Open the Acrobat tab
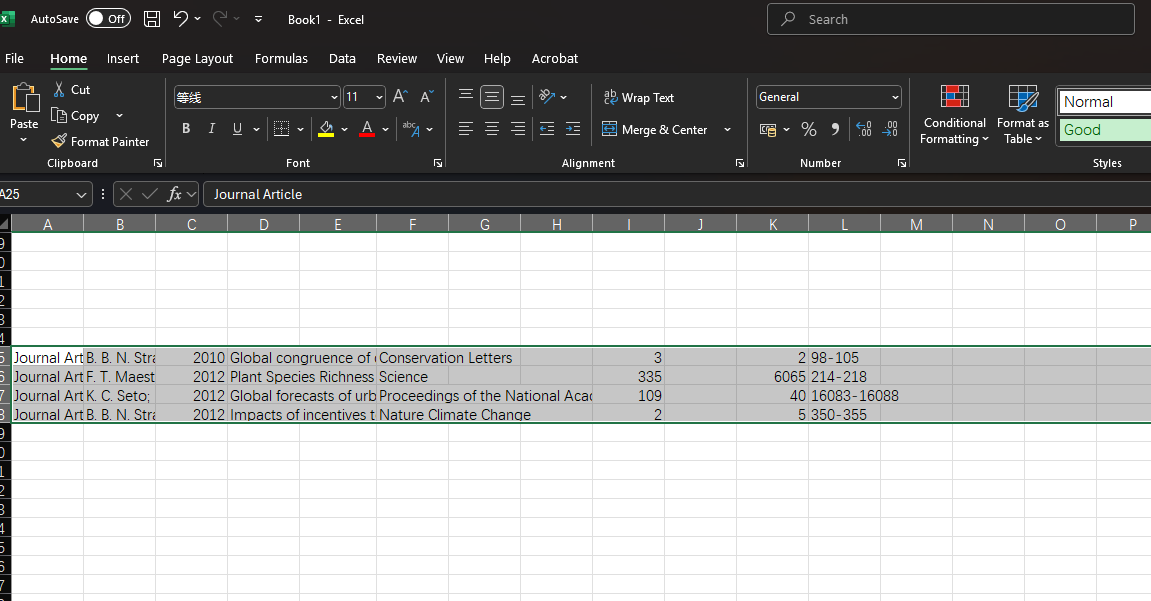 555,59
